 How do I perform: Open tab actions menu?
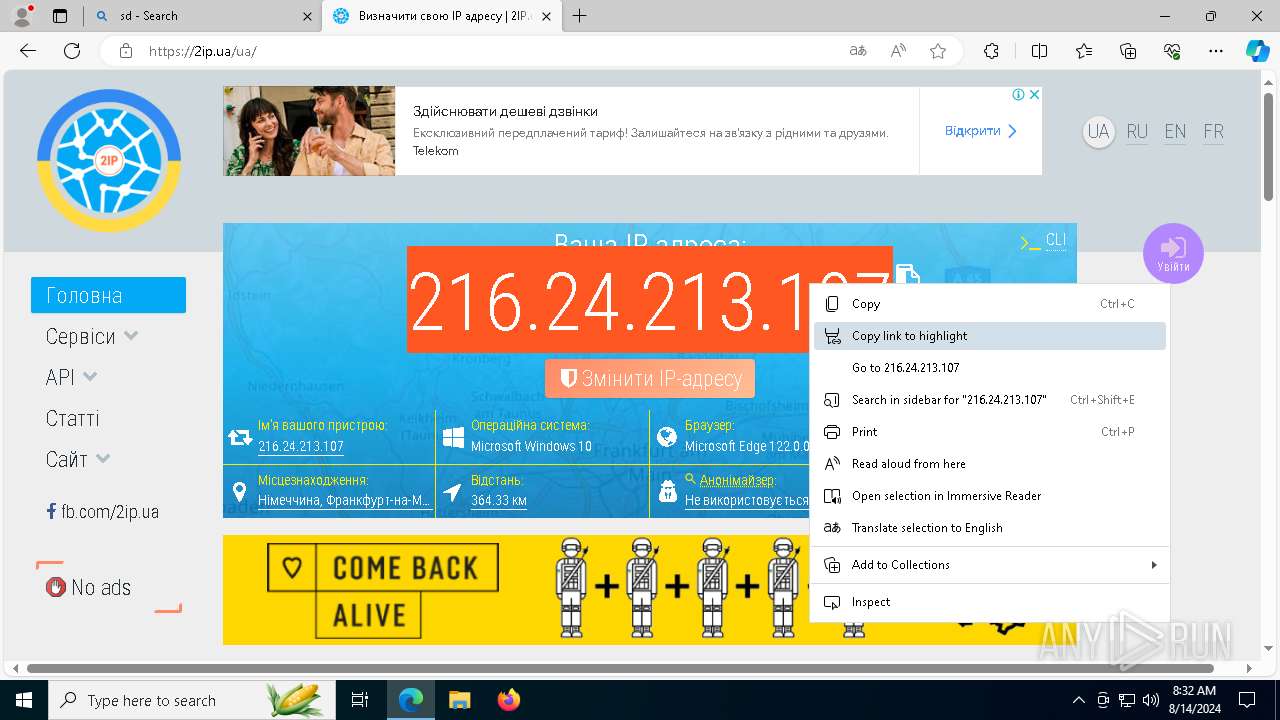tap(60, 16)
